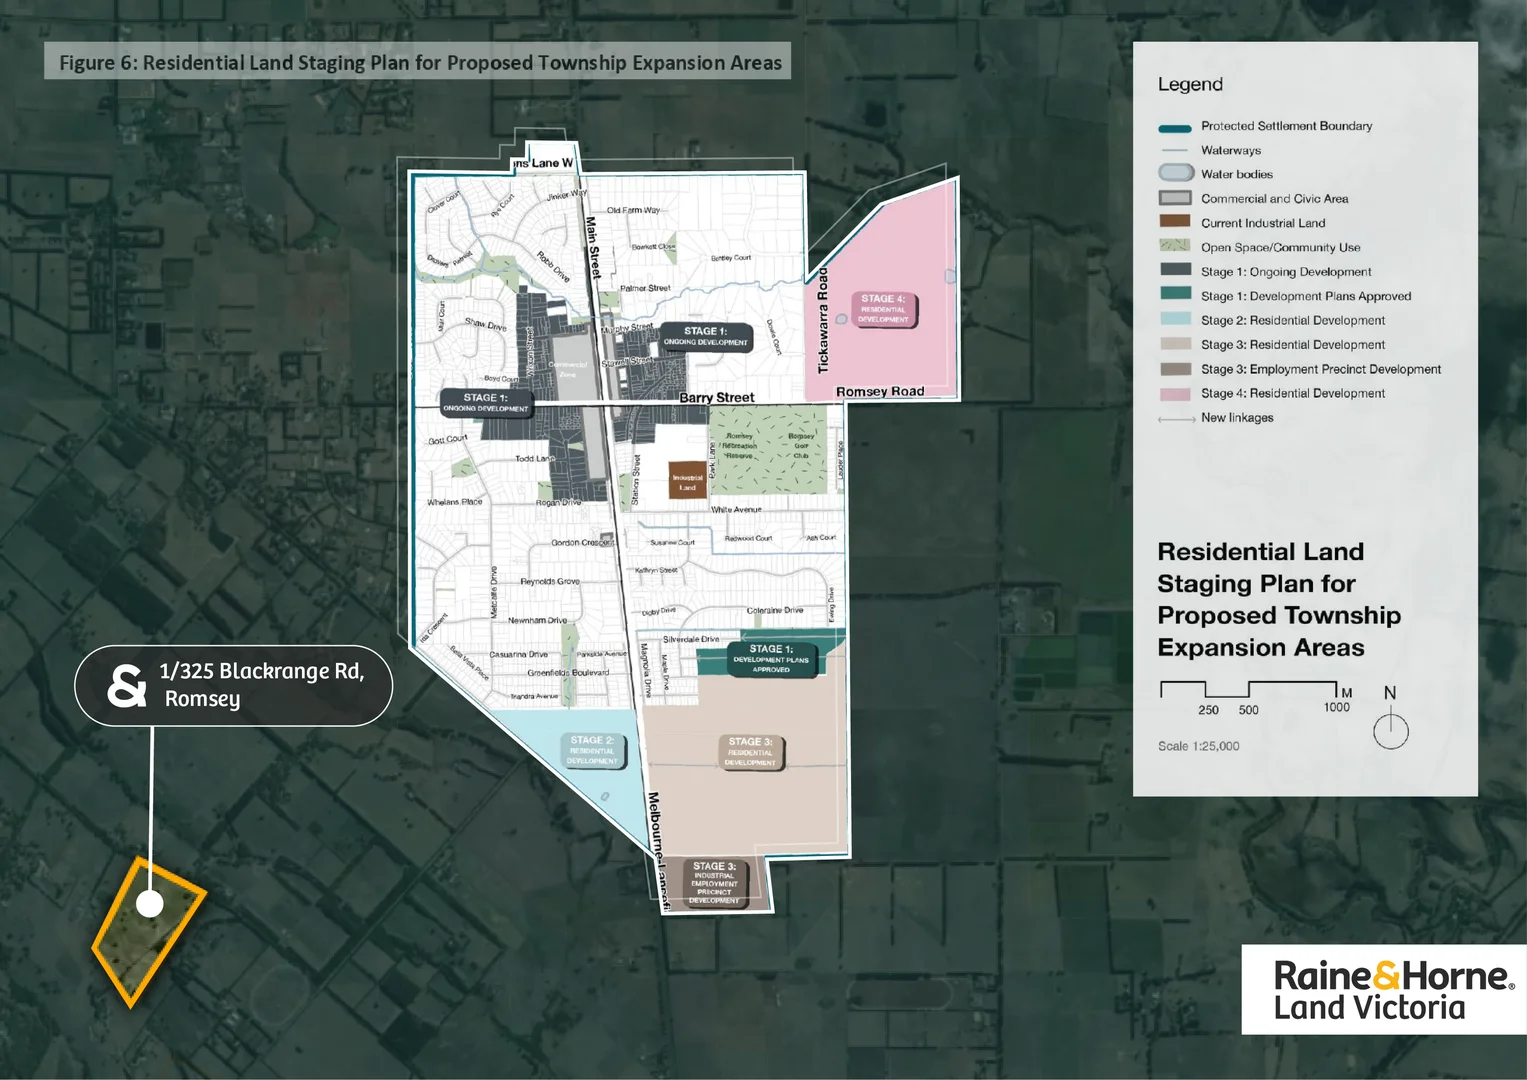Click the ampersand icon in the address label
Screen dimensions: 1527x1080
click(x=127, y=686)
